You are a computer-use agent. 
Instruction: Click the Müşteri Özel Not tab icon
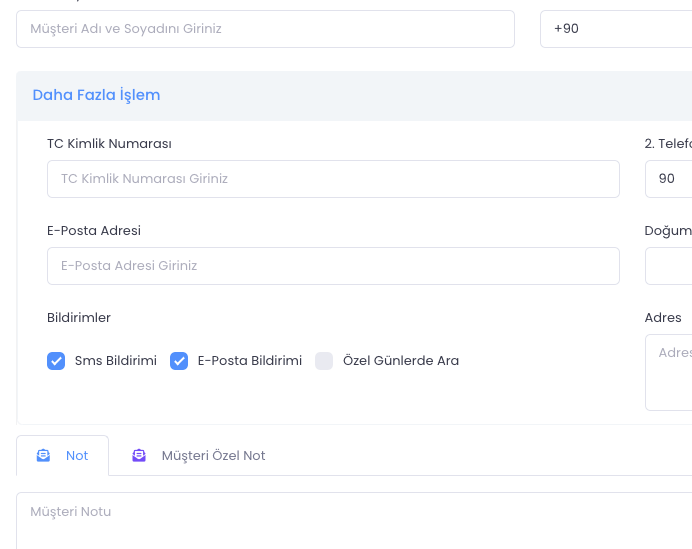coord(139,455)
